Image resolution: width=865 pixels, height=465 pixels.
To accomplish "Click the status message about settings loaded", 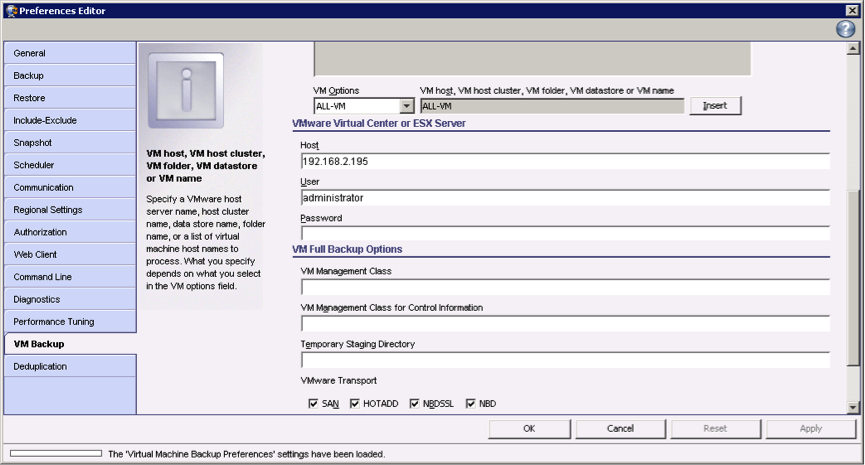I will pos(247,454).
